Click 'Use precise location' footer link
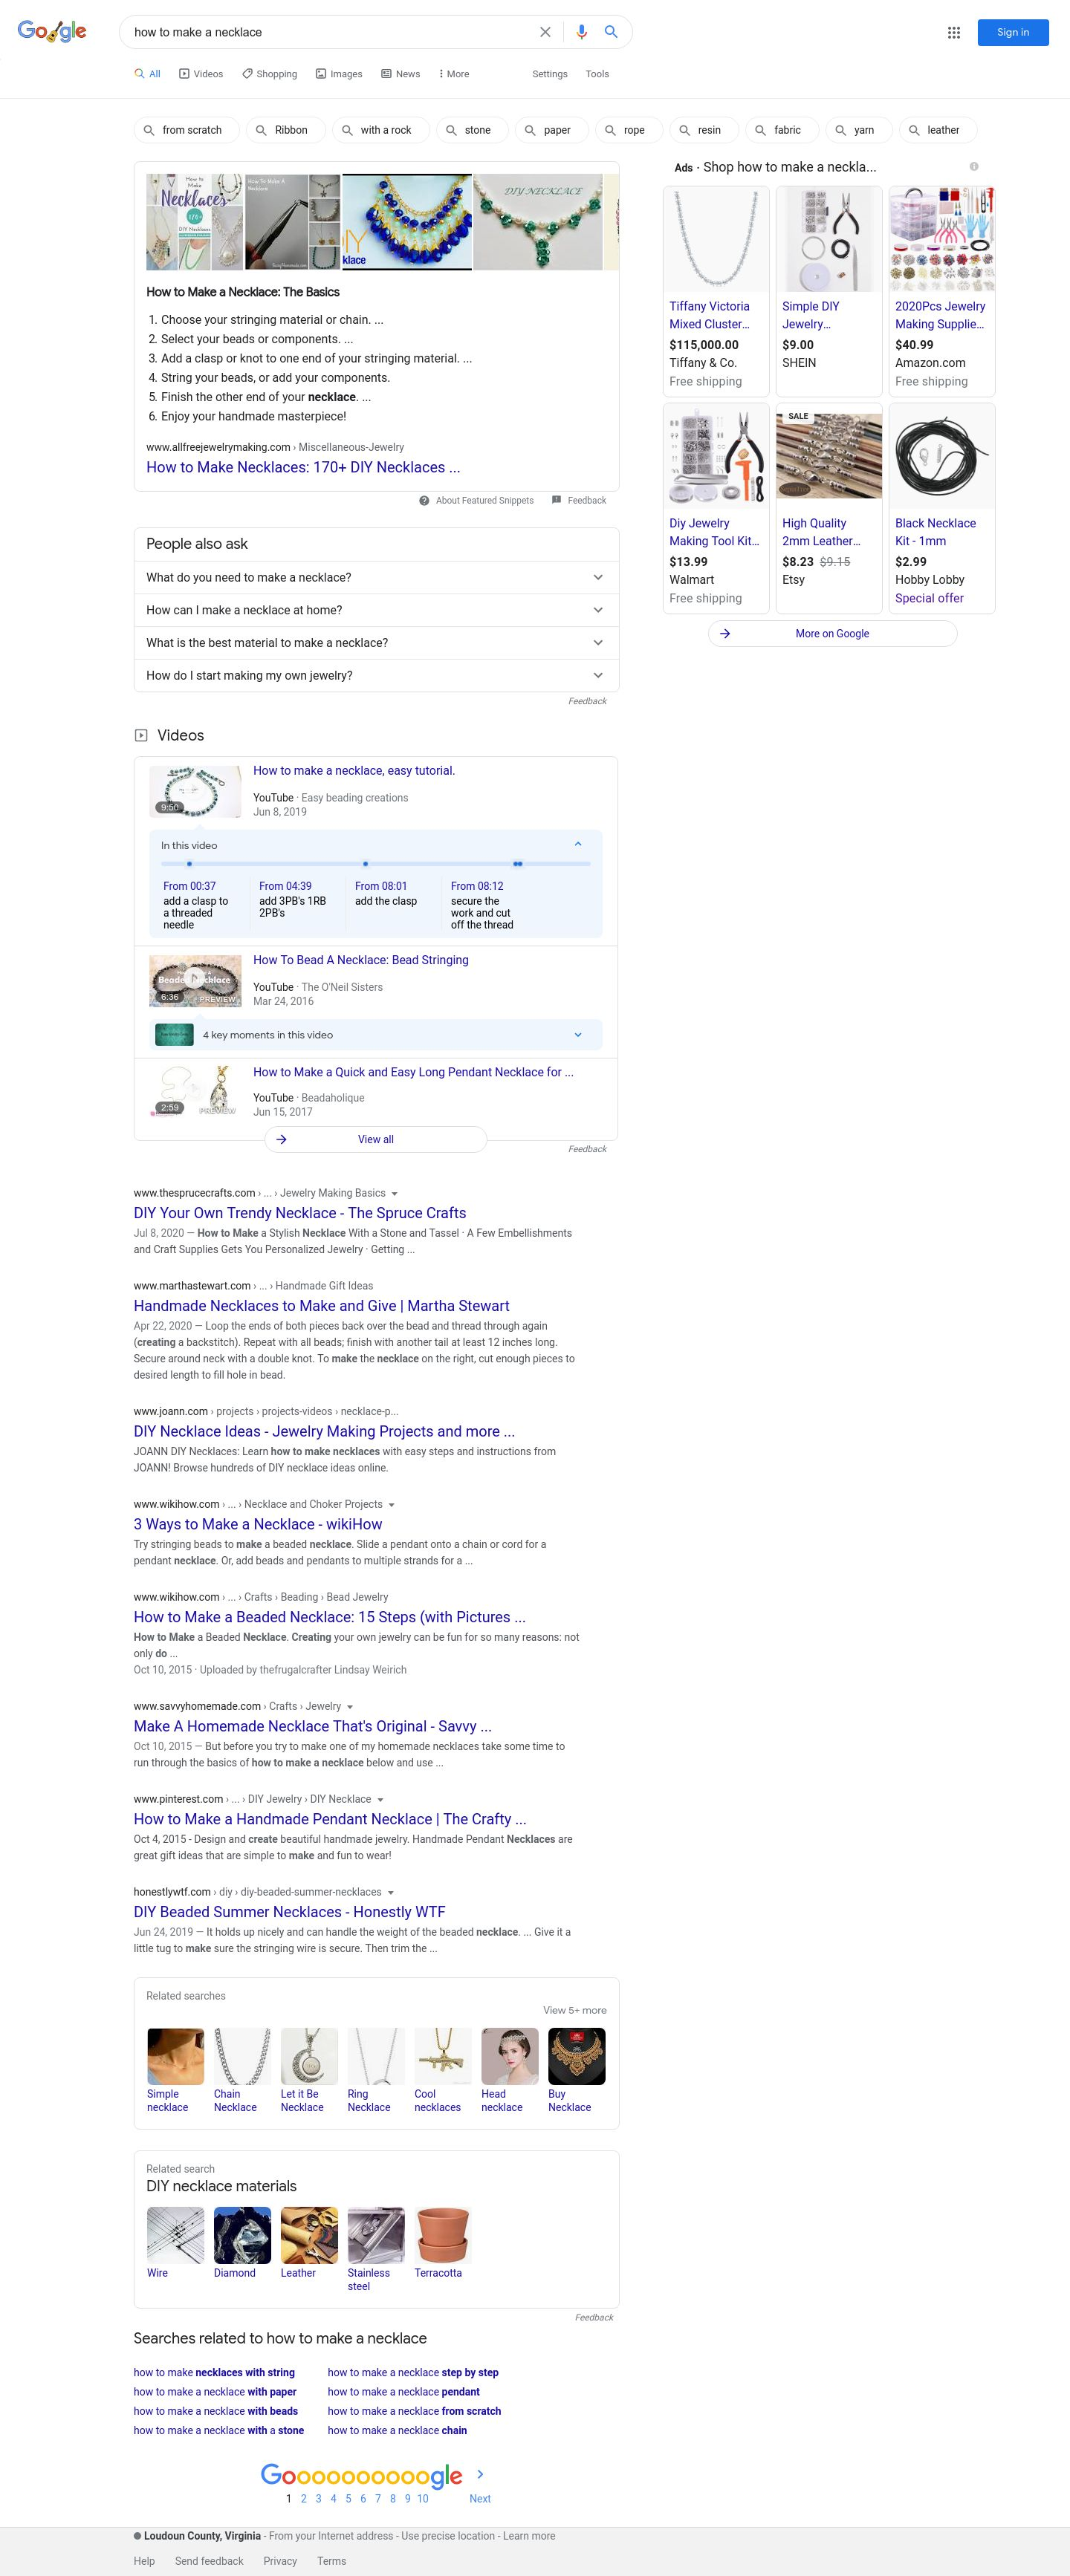The image size is (1070, 2576). (447, 2536)
